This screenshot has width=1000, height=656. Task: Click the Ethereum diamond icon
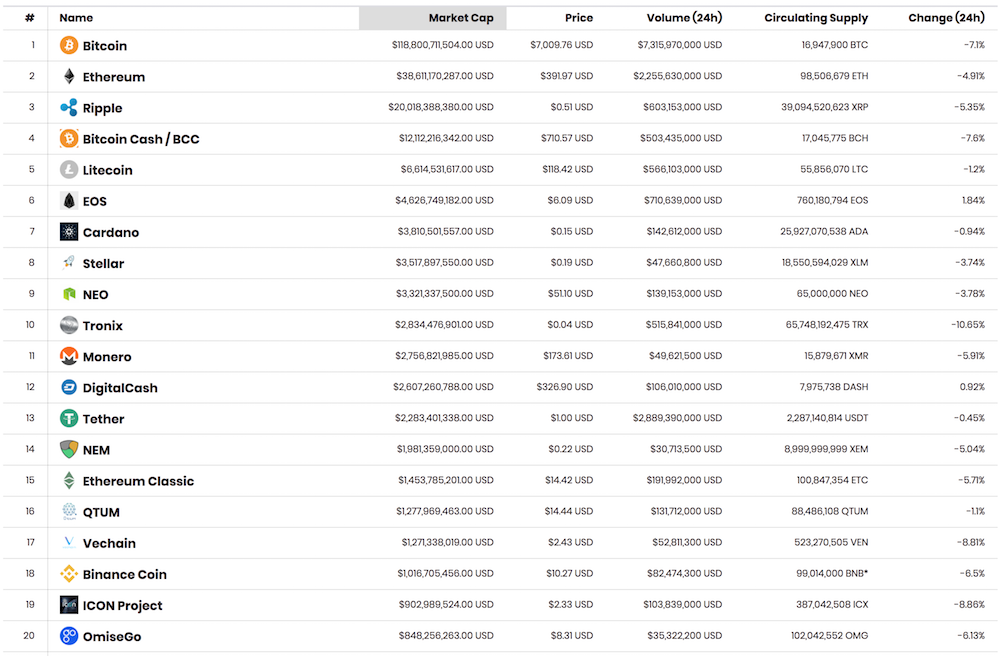[69, 77]
